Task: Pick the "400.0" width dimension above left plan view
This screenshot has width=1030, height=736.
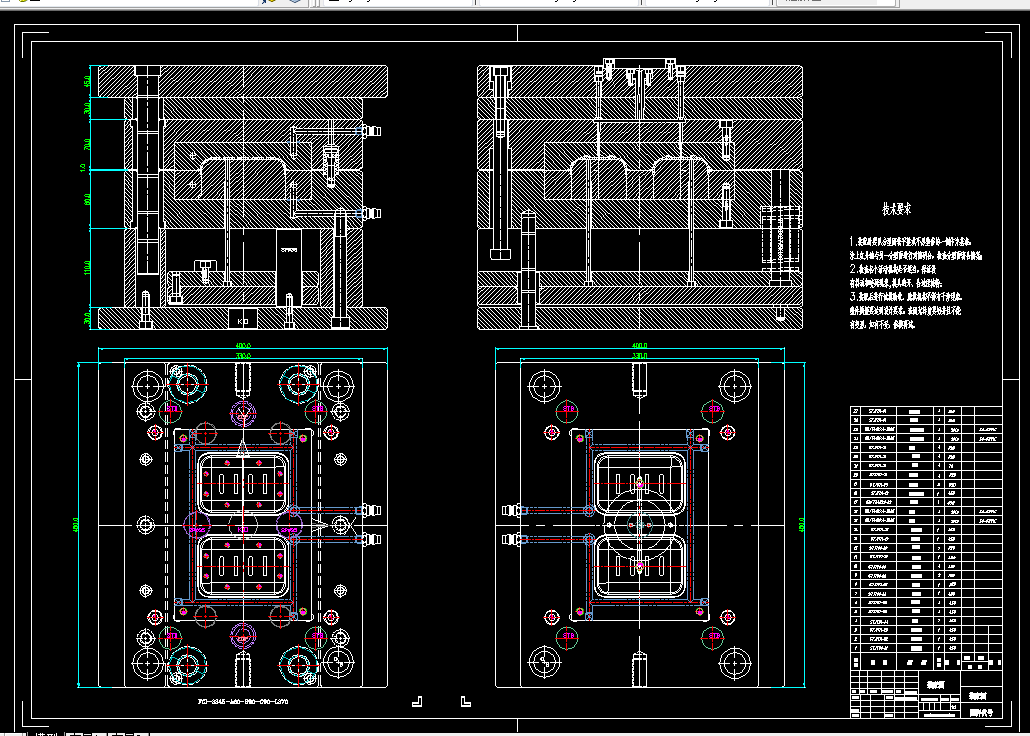Action: (x=243, y=345)
